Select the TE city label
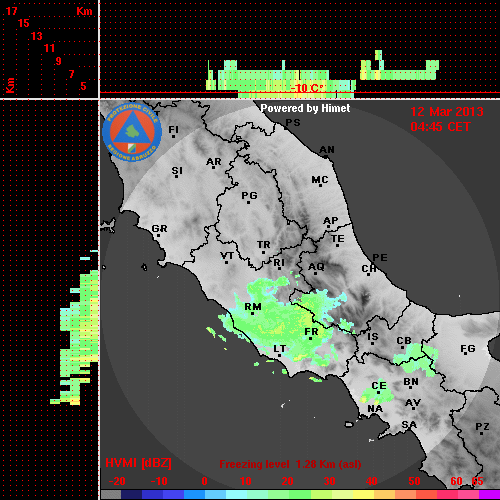The image size is (500, 500). click(x=338, y=239)
